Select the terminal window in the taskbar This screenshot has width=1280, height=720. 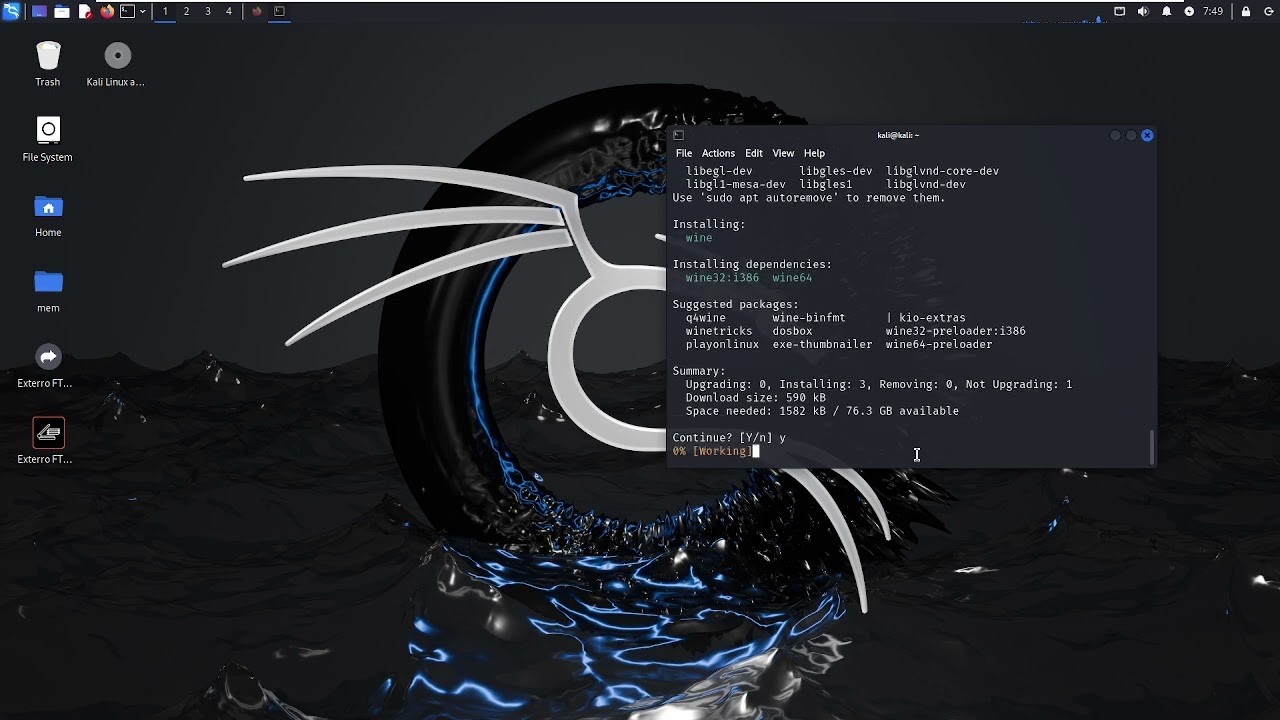280,11
